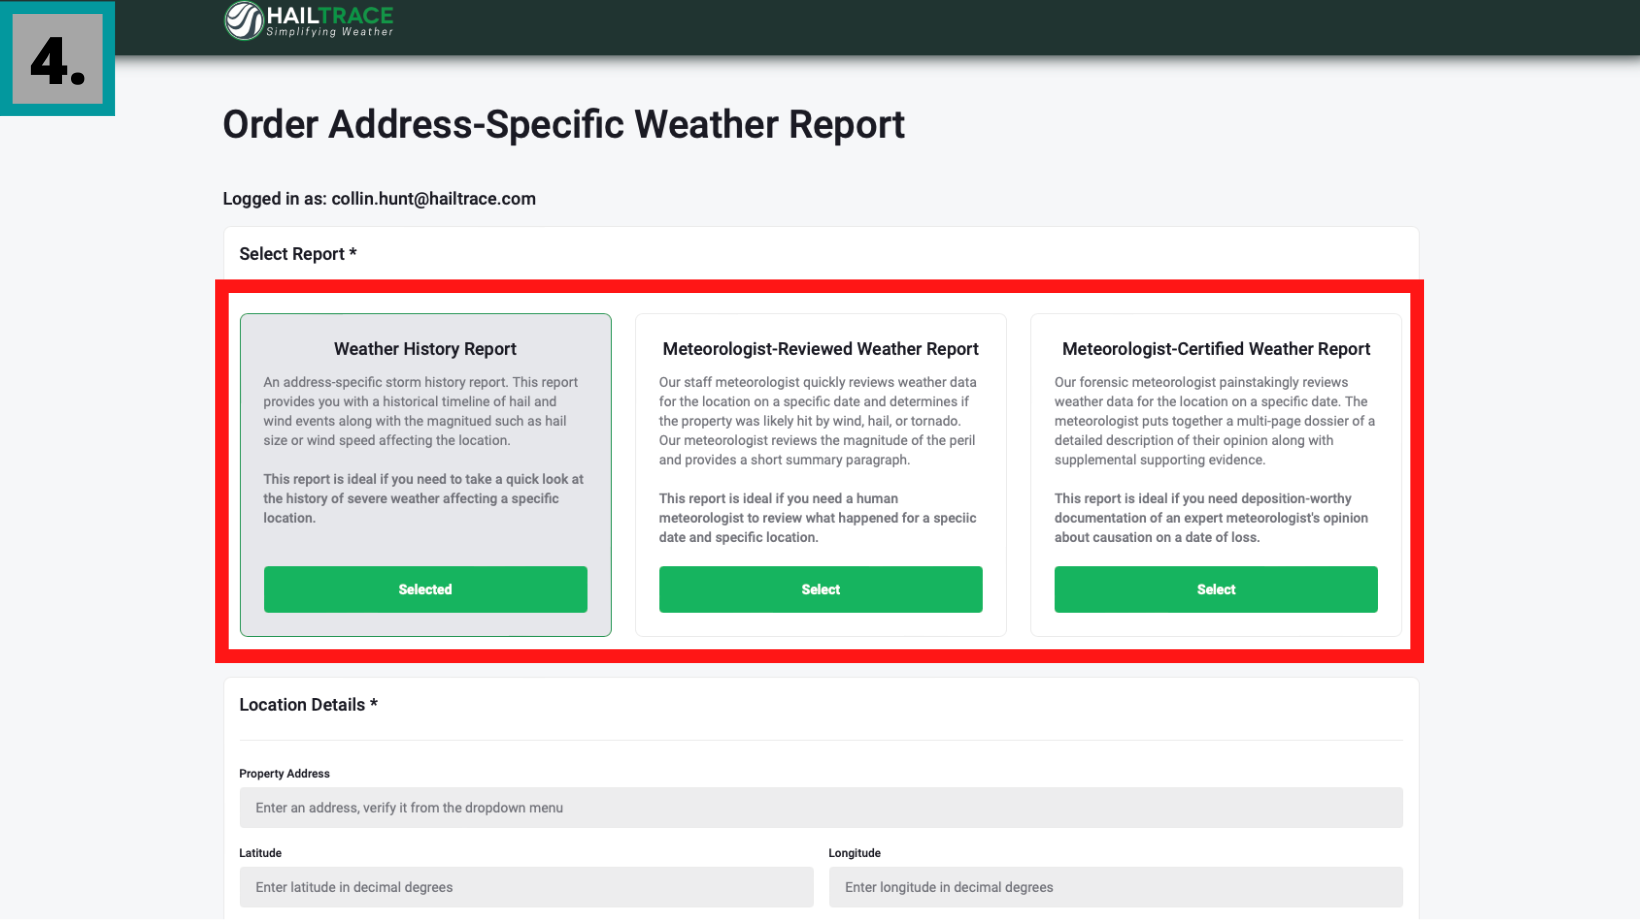1640x924 pixels.
Task: Click the 'Our forensic meteorologist painstakingly reviews' paragraph
Action: coord(1214,421)
